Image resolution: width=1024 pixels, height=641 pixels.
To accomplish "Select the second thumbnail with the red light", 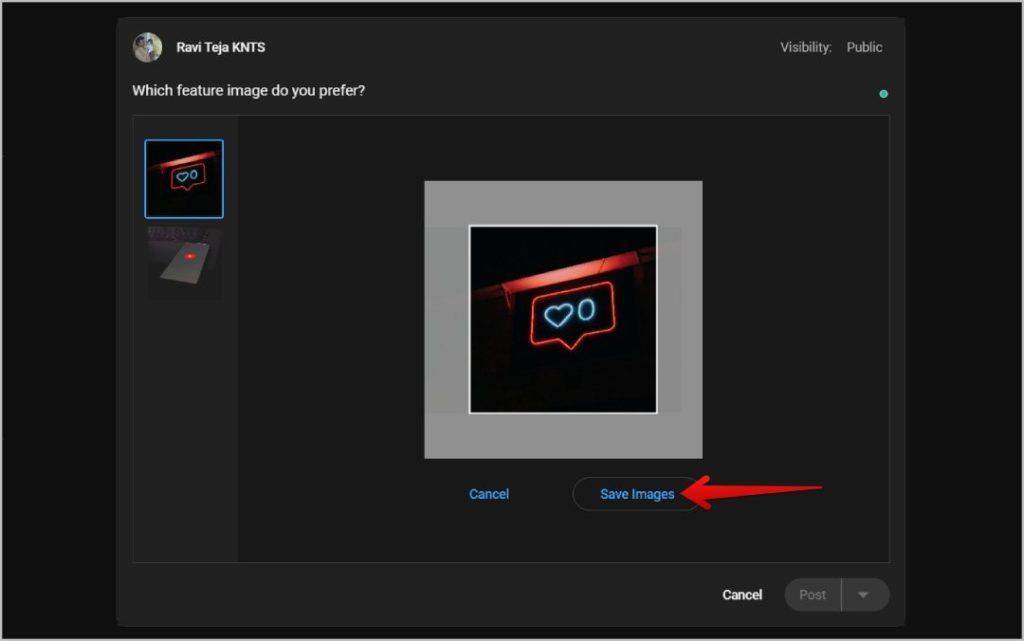I will point(184,263).
